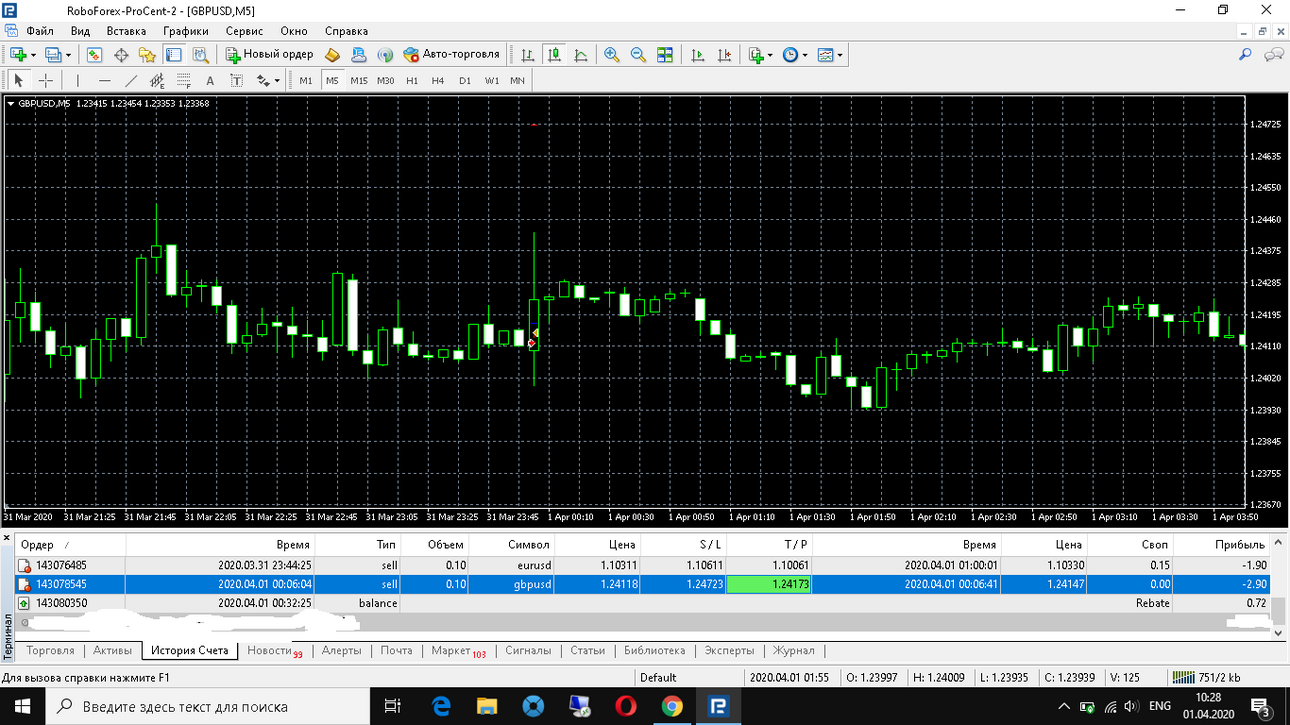The image size is (1290, 725).
Task: Zoom in on the chart
Action: click(612, 55)
